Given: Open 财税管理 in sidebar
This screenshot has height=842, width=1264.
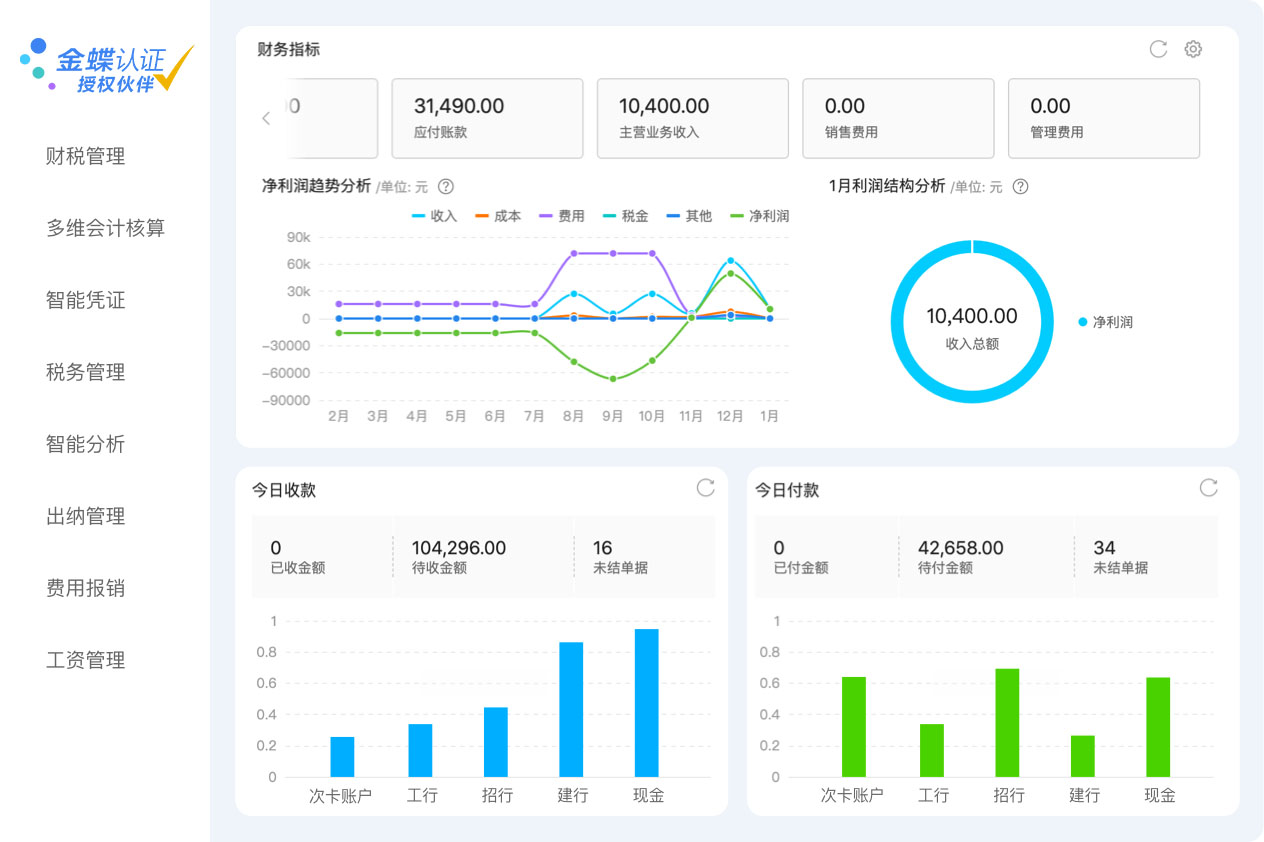Looking at the screenshot, I should pos(86,156).
